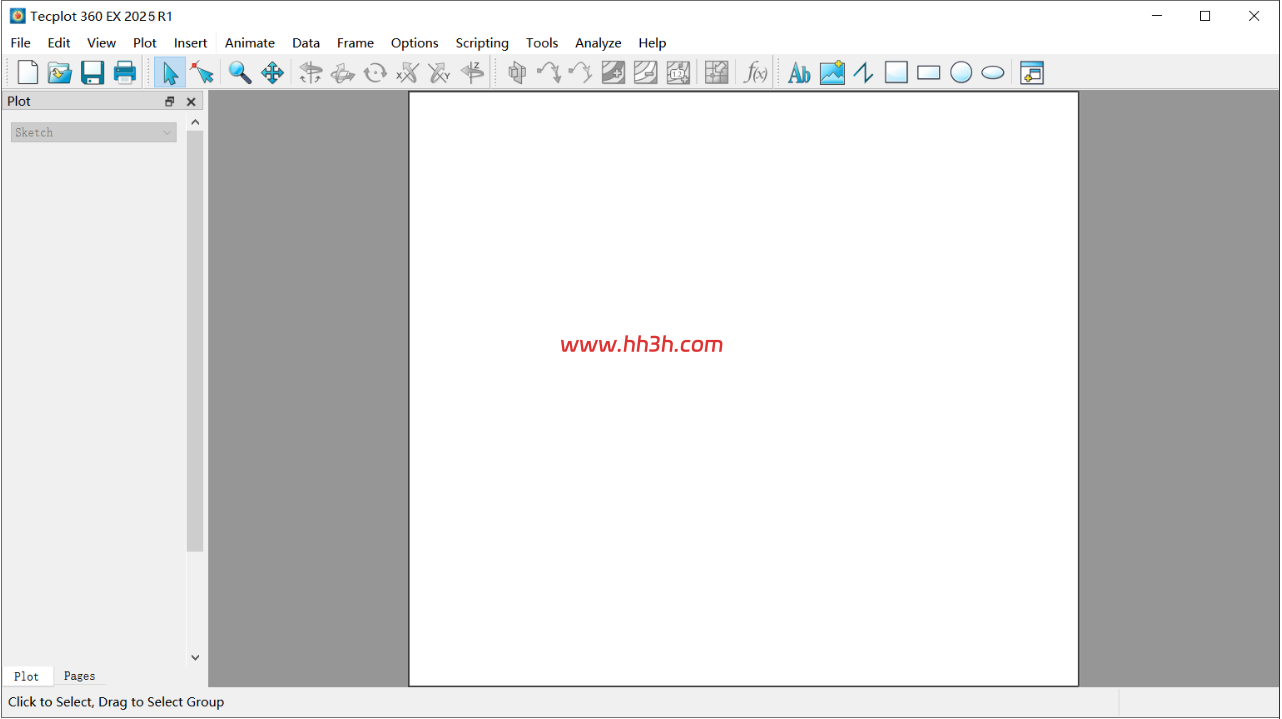Click the sidebar scroll up arrow
Viewport: 1282px width, 719px height.
[x=195, y=122]
